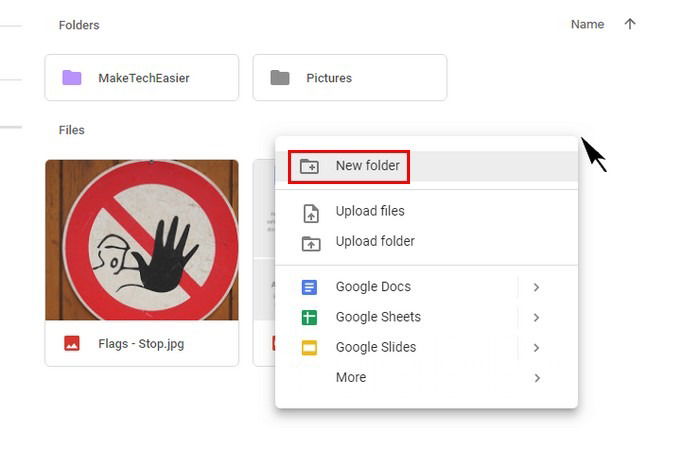Expand the Google Slides submenu arrow
The height and width of the screenshot is (467, 700).
tap(537, 348)
